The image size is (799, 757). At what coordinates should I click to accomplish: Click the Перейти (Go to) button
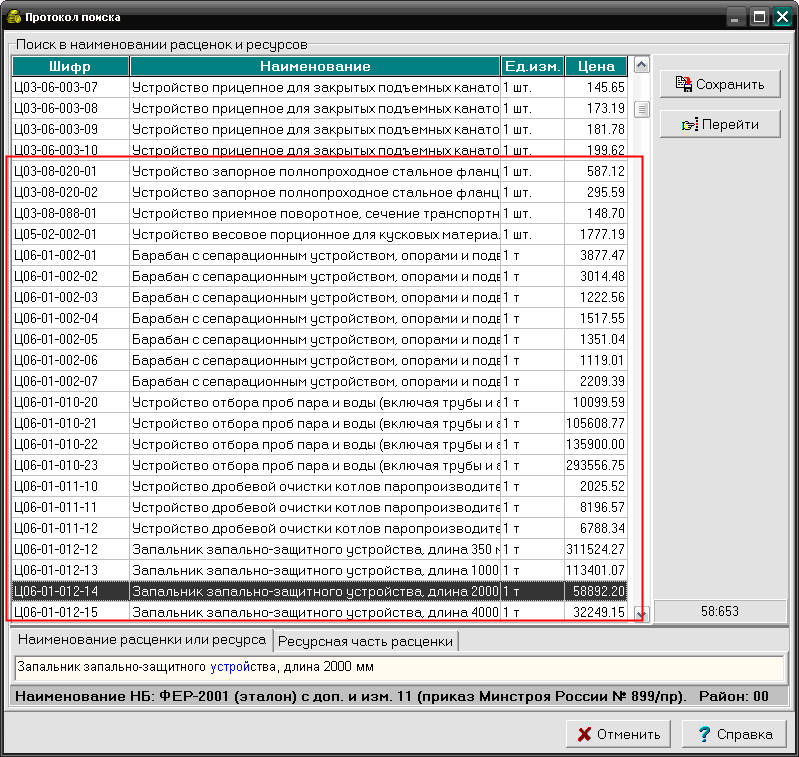(720, 124)
